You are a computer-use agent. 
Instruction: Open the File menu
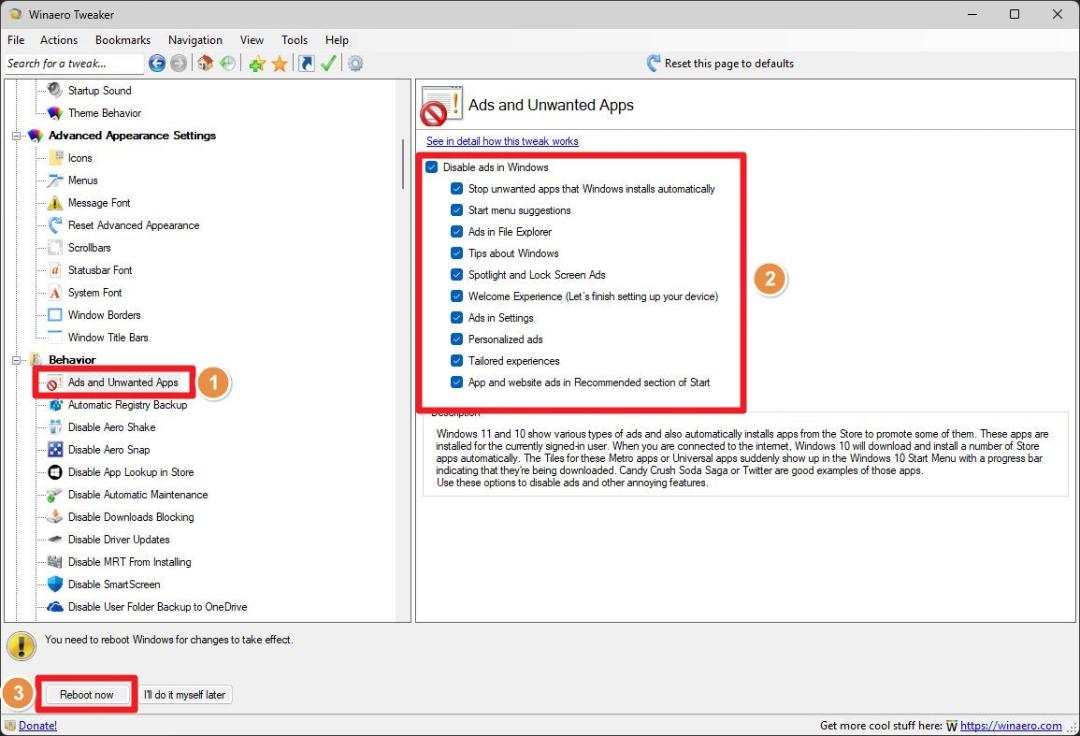tap(16, 40)
